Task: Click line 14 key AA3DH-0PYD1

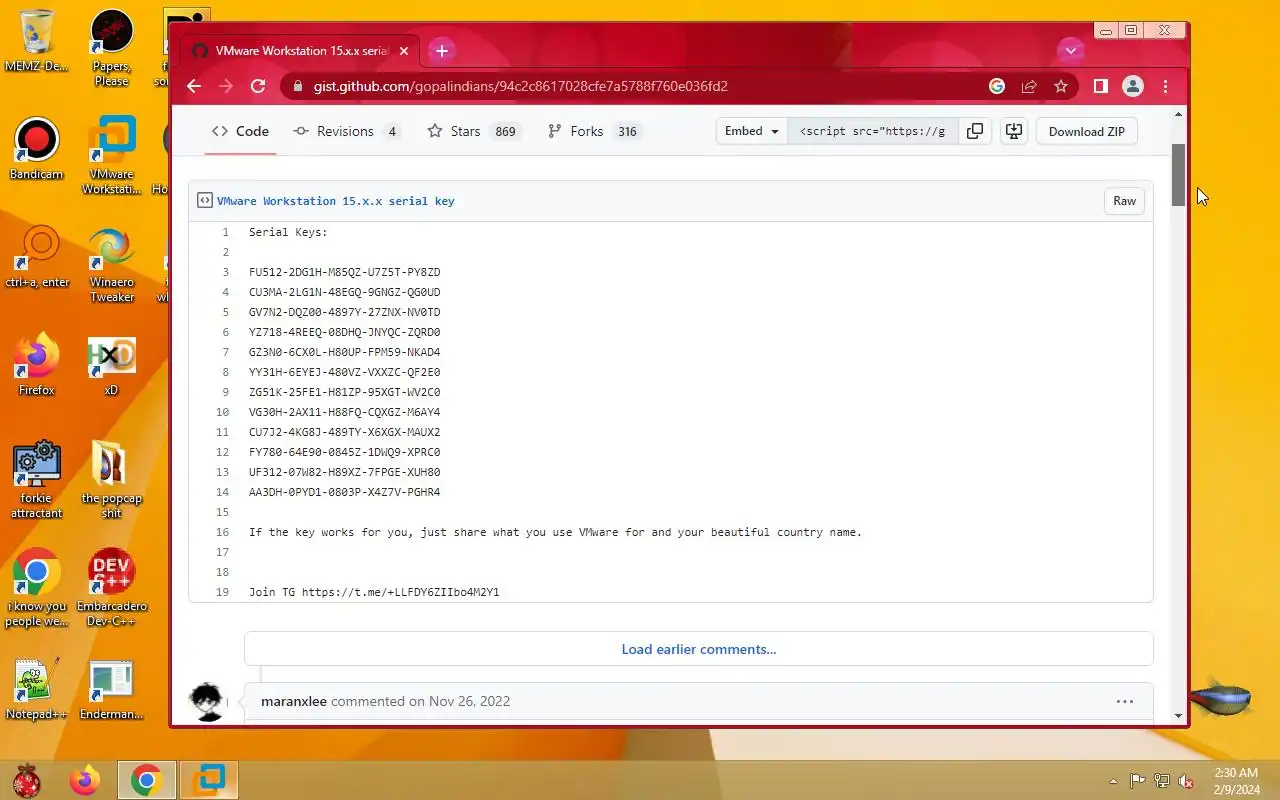Action: 344,492
